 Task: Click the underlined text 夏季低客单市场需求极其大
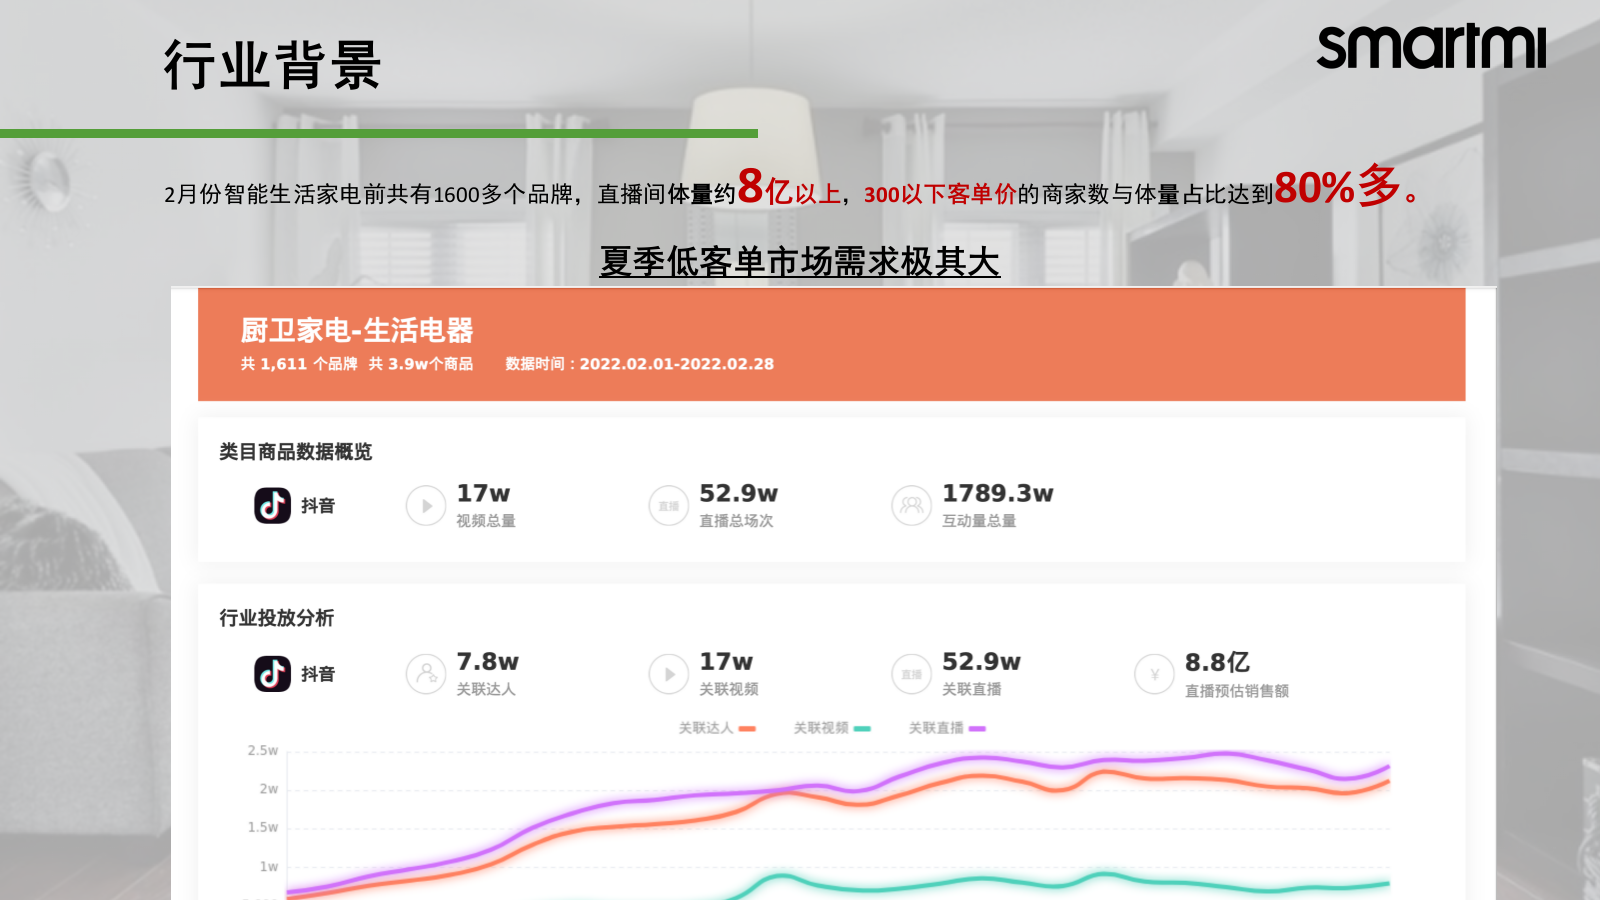pyautogui.click(x=799, y=262)
